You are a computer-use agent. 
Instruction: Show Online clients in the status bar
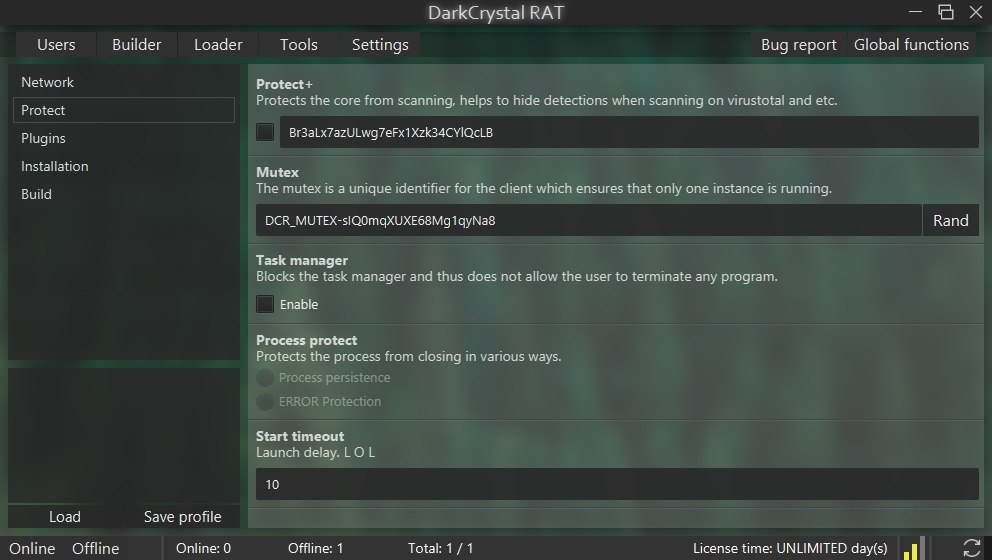[x=32, y=549]
